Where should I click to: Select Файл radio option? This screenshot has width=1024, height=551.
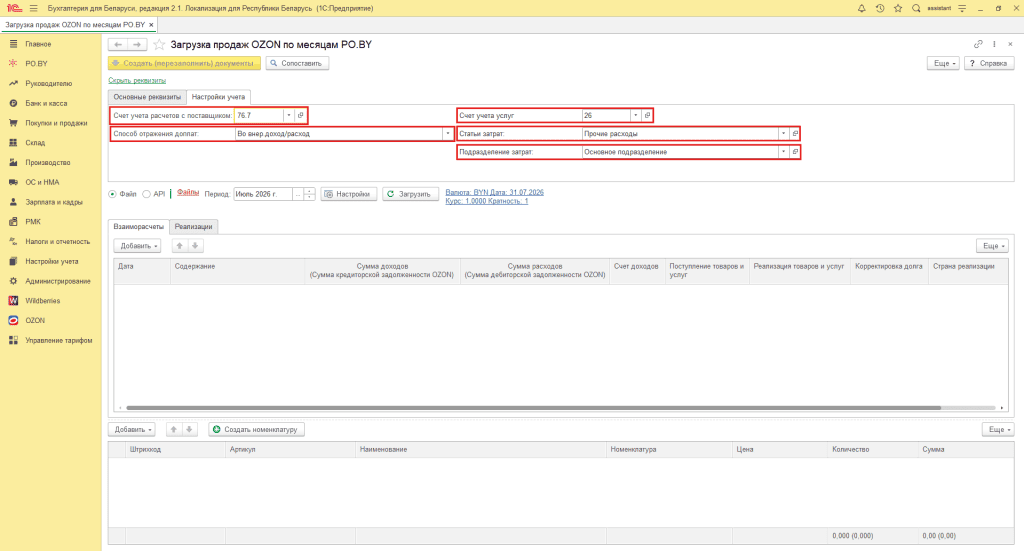click(x=112, y=194)
